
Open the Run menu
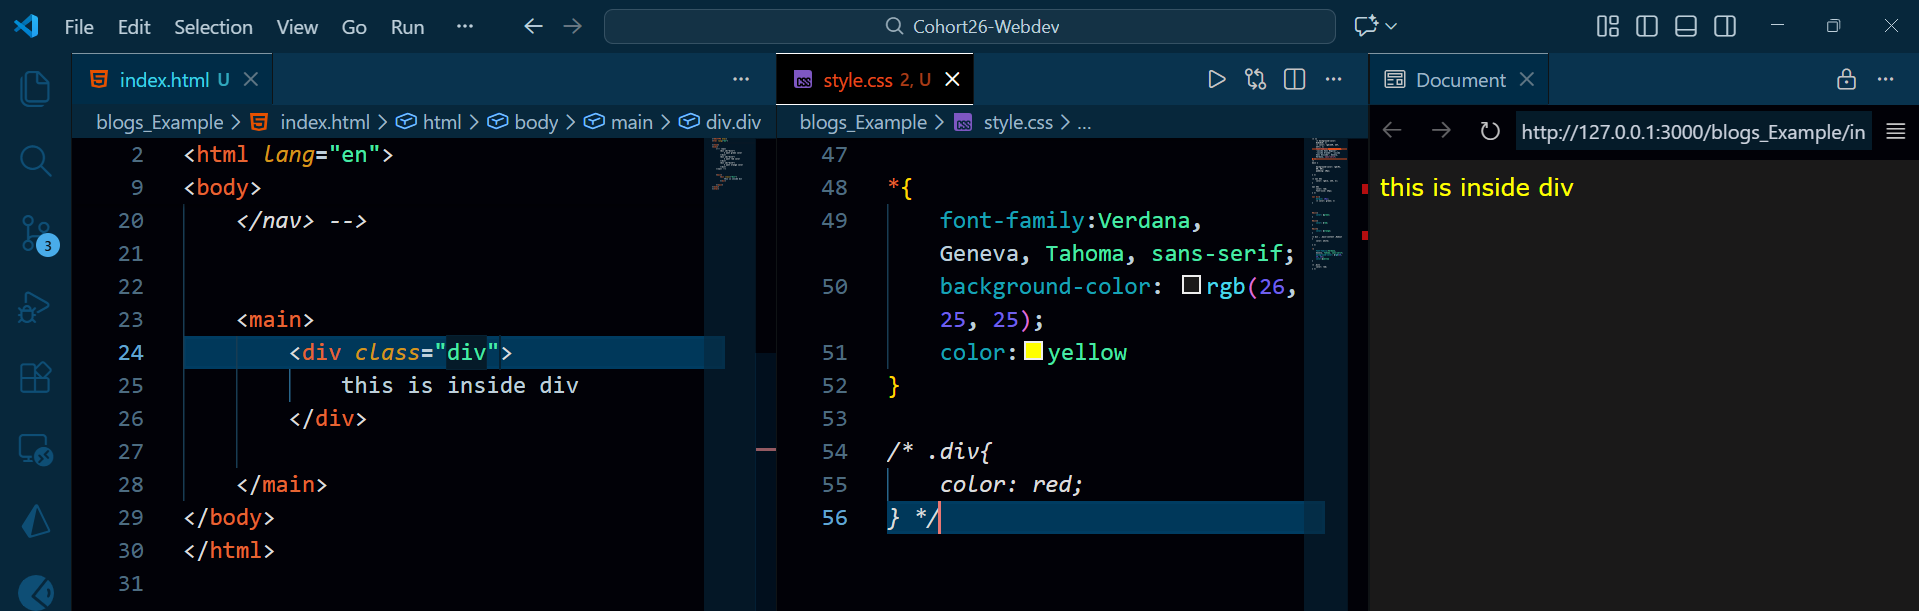pyautogui.click(x=407, y=27)
